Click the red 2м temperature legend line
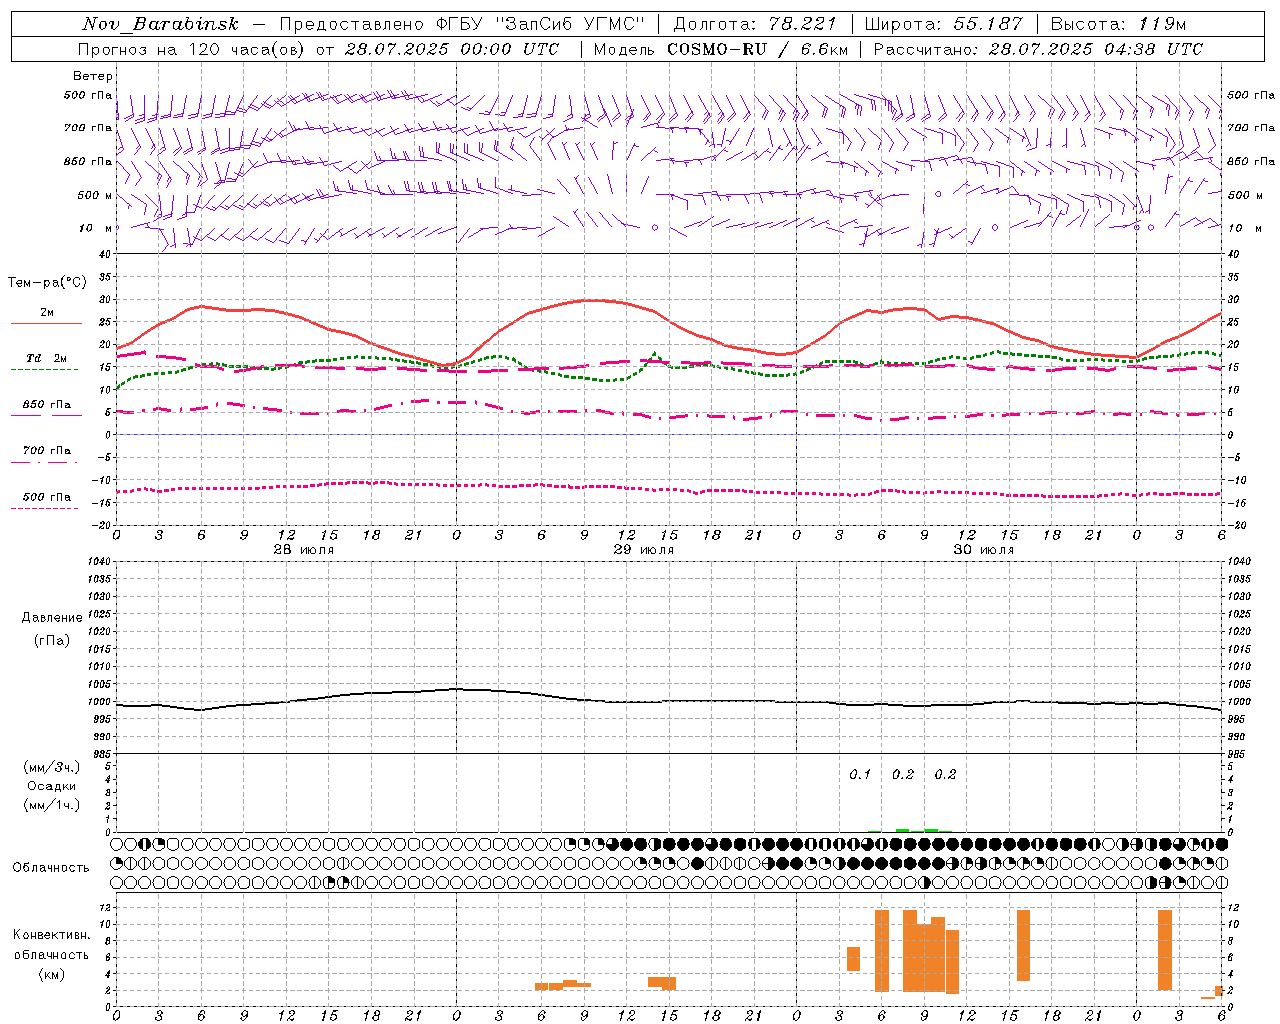Screen dimensions: 1280x1024 tap(46, 322)
